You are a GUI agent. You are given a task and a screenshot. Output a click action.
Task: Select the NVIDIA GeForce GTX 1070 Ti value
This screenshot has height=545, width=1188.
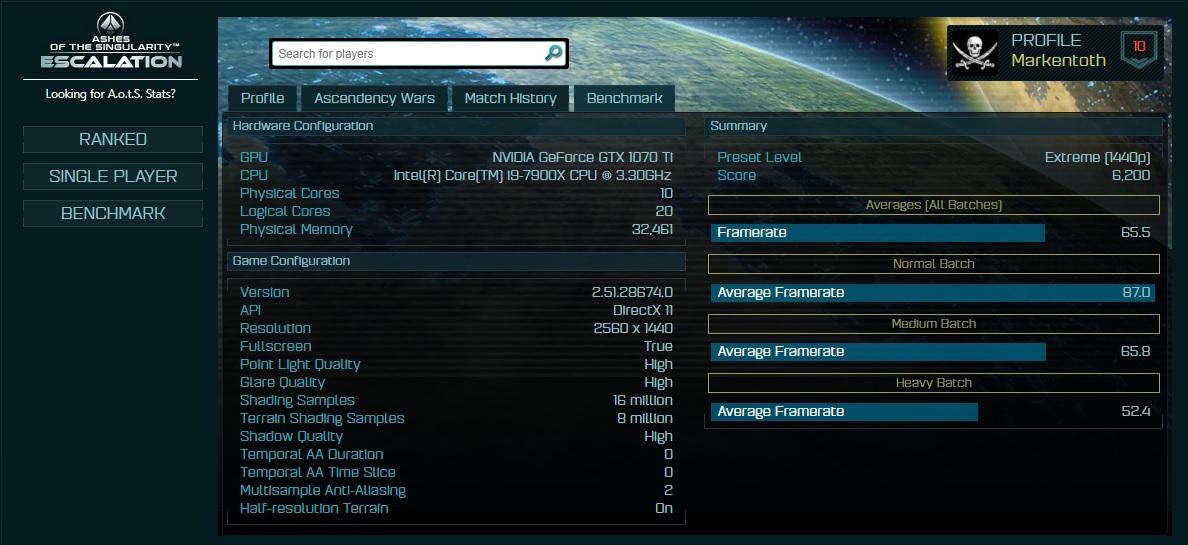pos(583,158)
